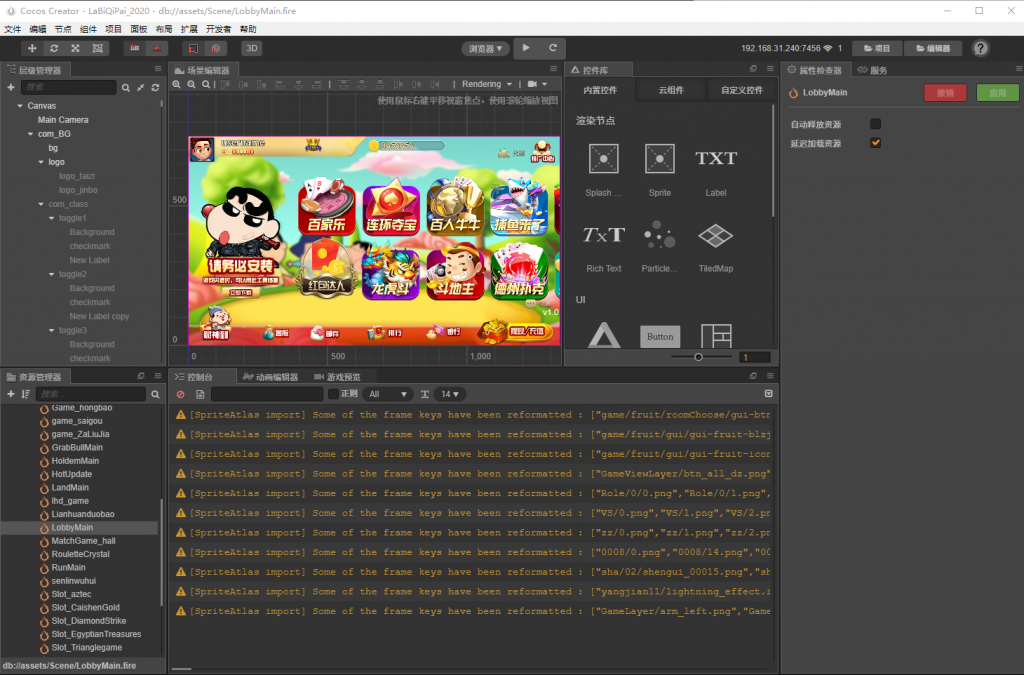
Task: Switch to the 内置控件 tab
Action: (x=600, y=90)
